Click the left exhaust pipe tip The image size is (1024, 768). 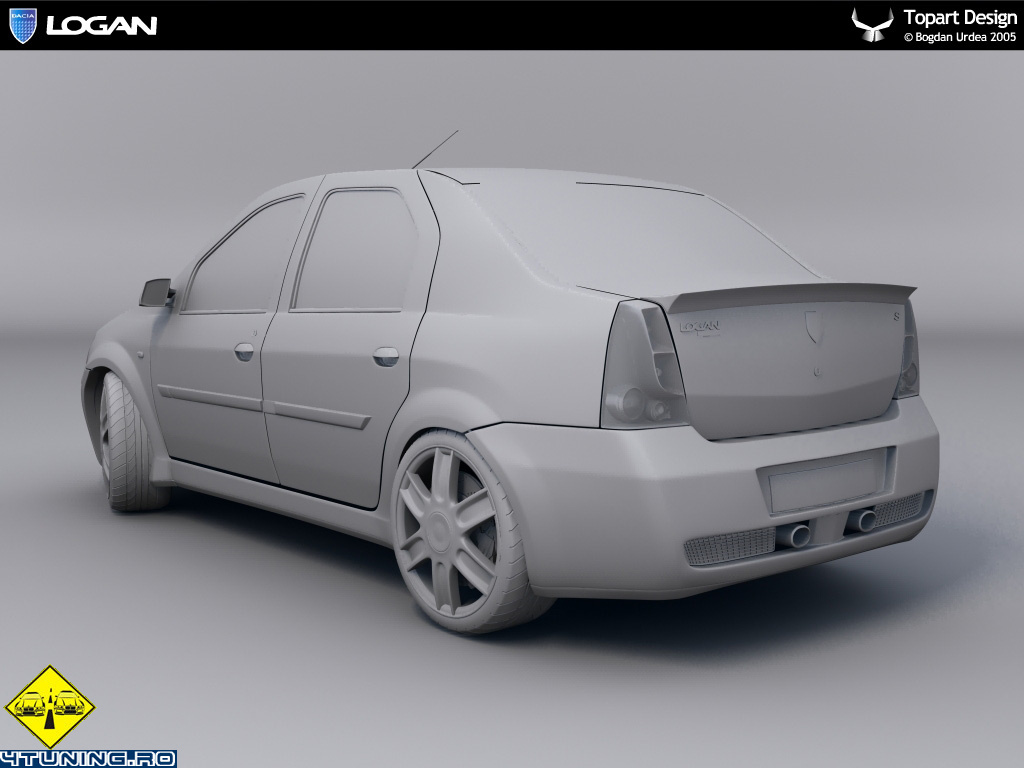coord(796,535)
